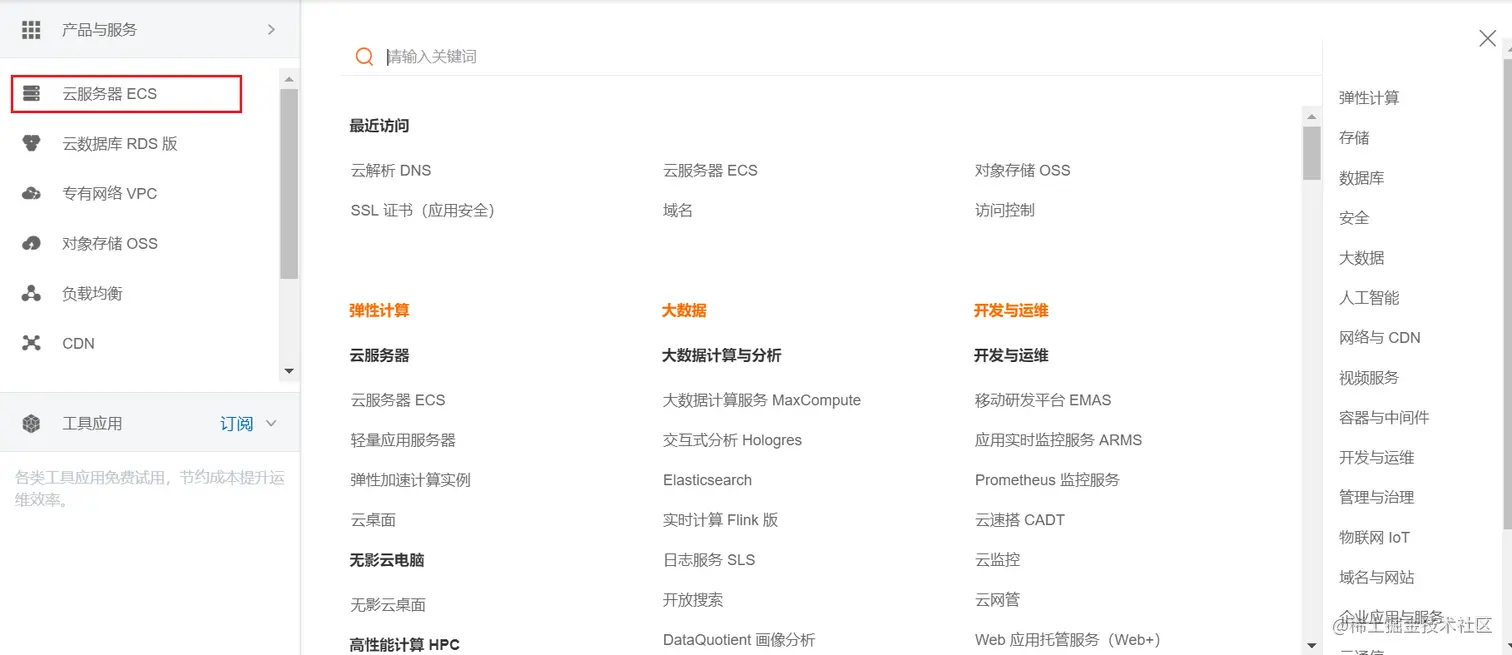Open 云服务器 ECS under 云服务器 heading
Viewport: 1512px width, 655px height.
click(x=398, y=401)
